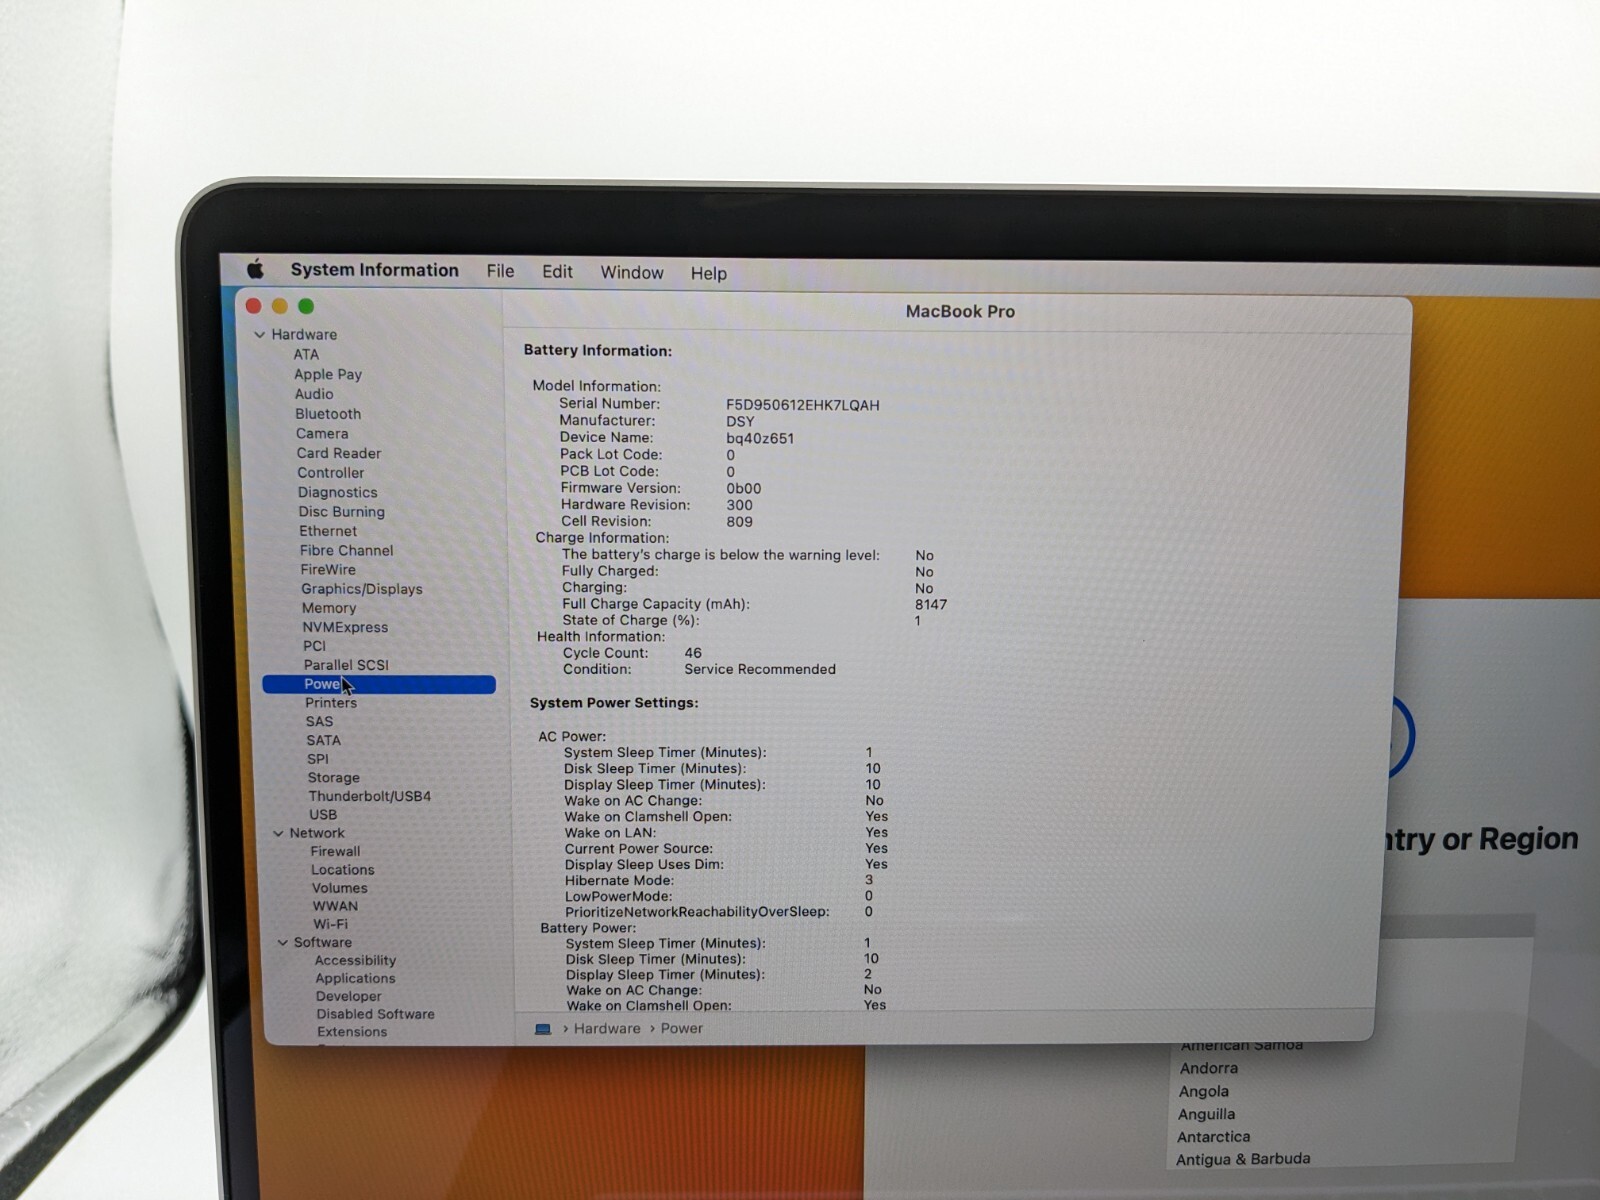Select Storage in the sidebar

pos(334,778)
